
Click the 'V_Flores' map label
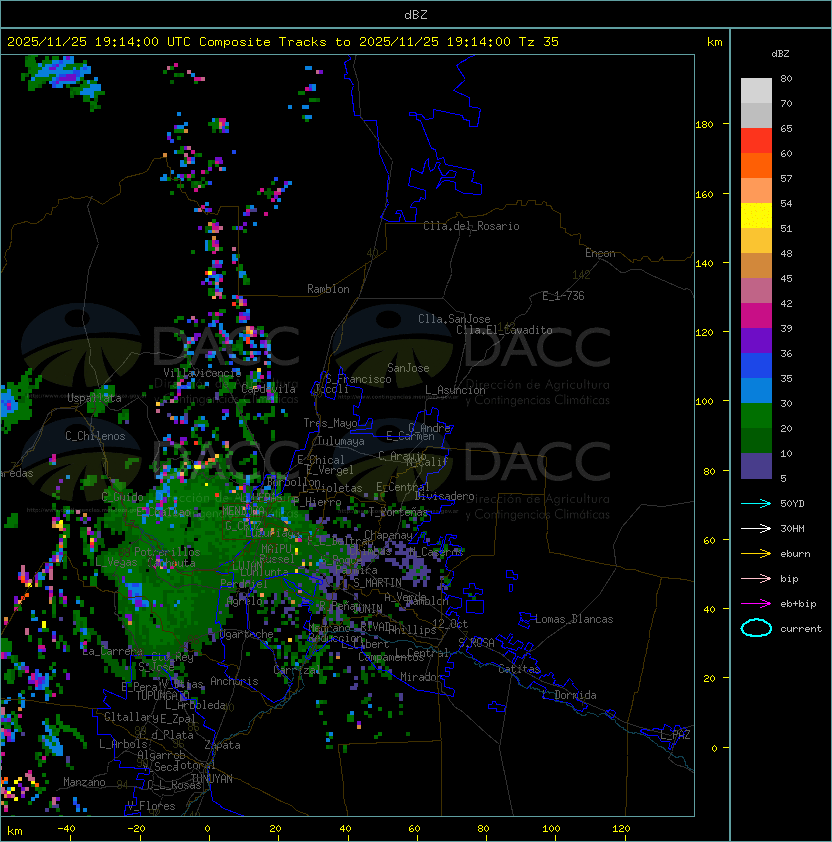point(151,806)
